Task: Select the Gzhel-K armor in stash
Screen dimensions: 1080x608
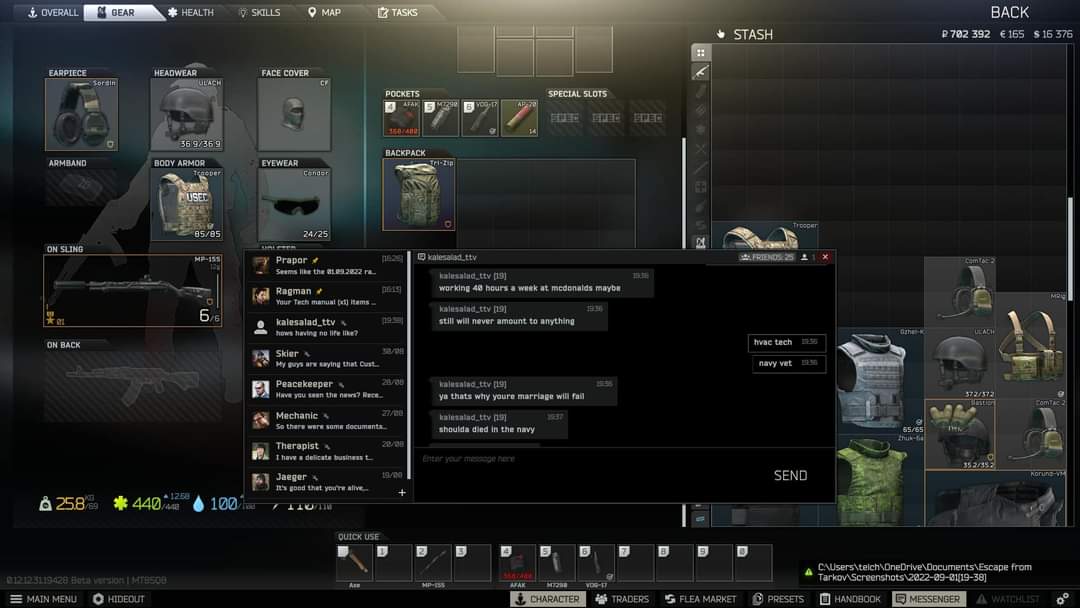Action: coord(880,380)
